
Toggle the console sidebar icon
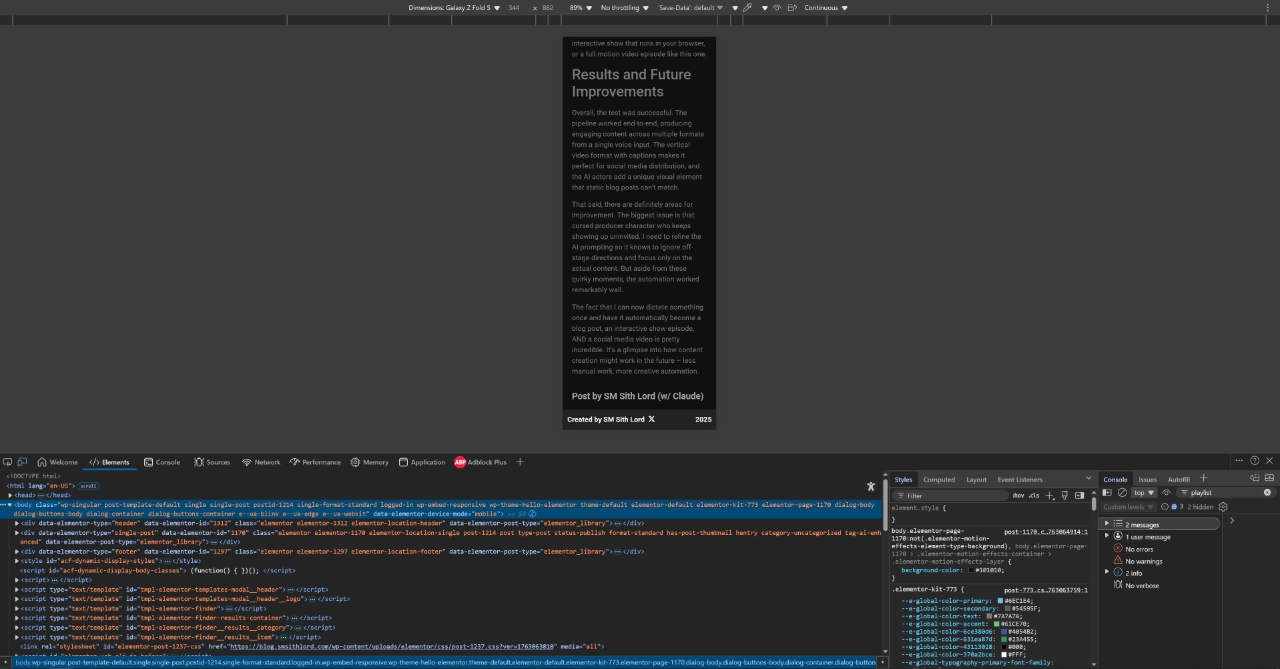[x=1108, y=493]
